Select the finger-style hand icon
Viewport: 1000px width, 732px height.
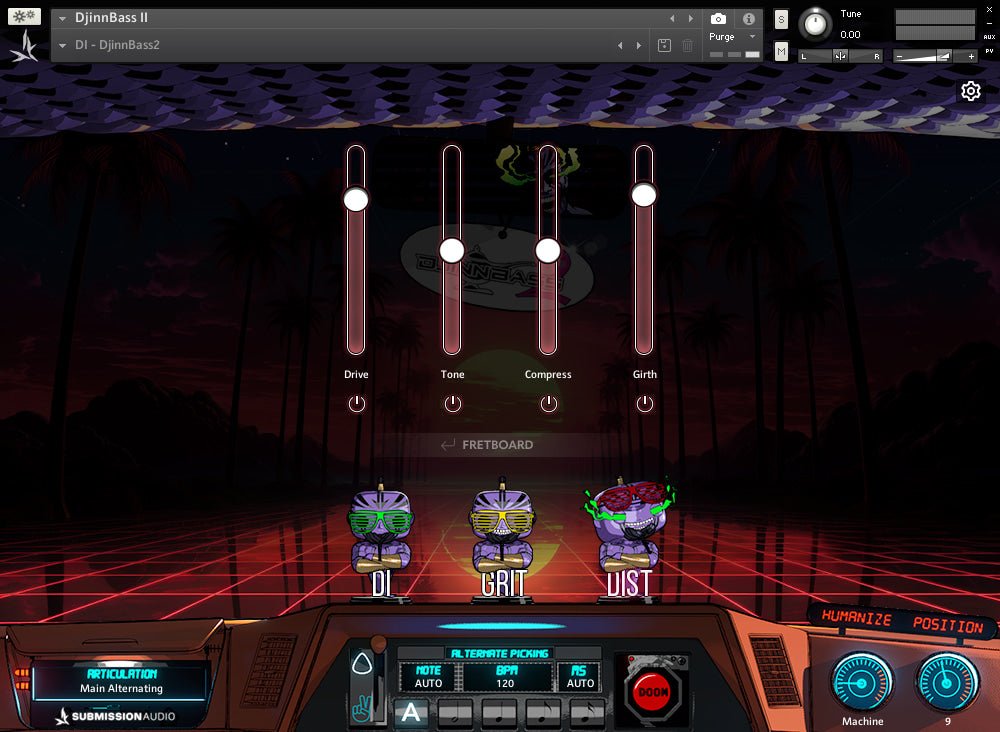(362, 709)
